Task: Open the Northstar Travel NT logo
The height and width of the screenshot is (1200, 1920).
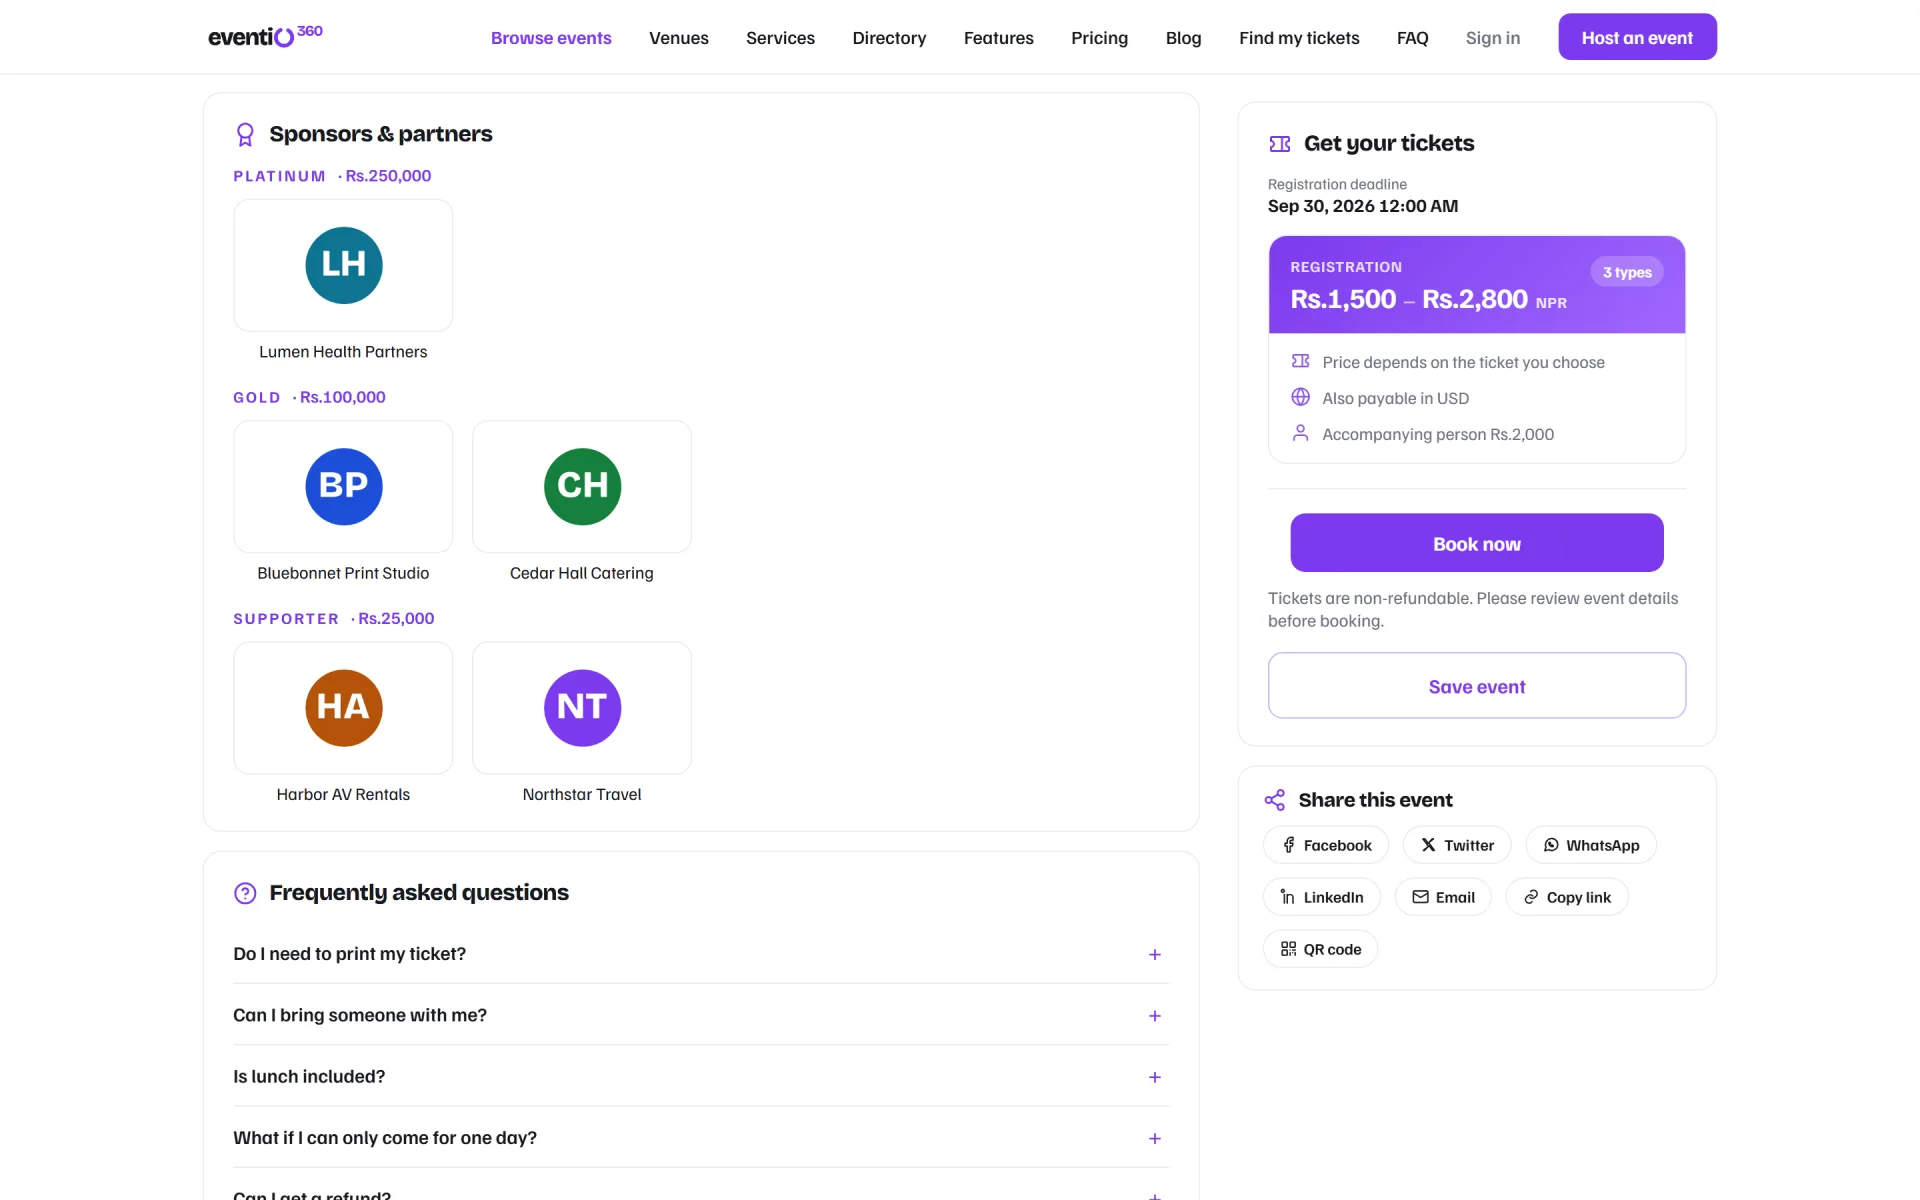Action: click(582, 707)
